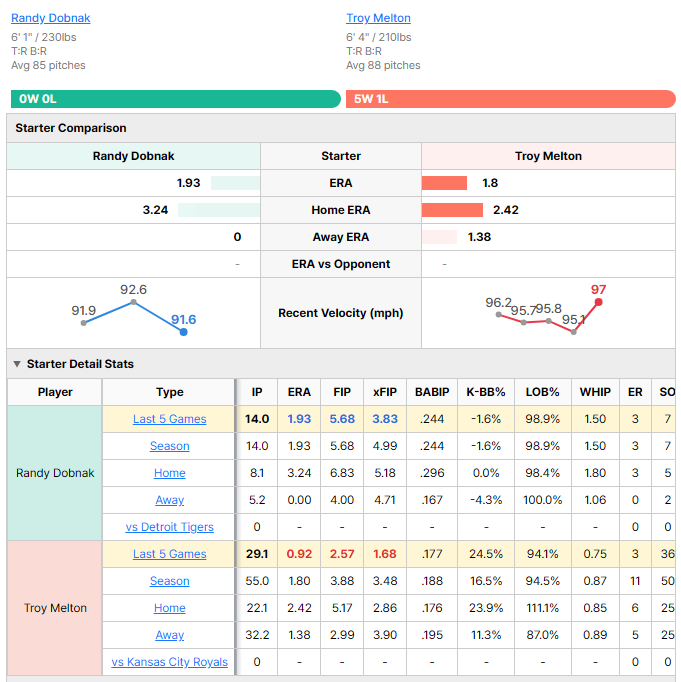The width and height of the screenshot is (681, 682).
Task: Click Troy Melton comparison table header
Action: pos(548,156)
